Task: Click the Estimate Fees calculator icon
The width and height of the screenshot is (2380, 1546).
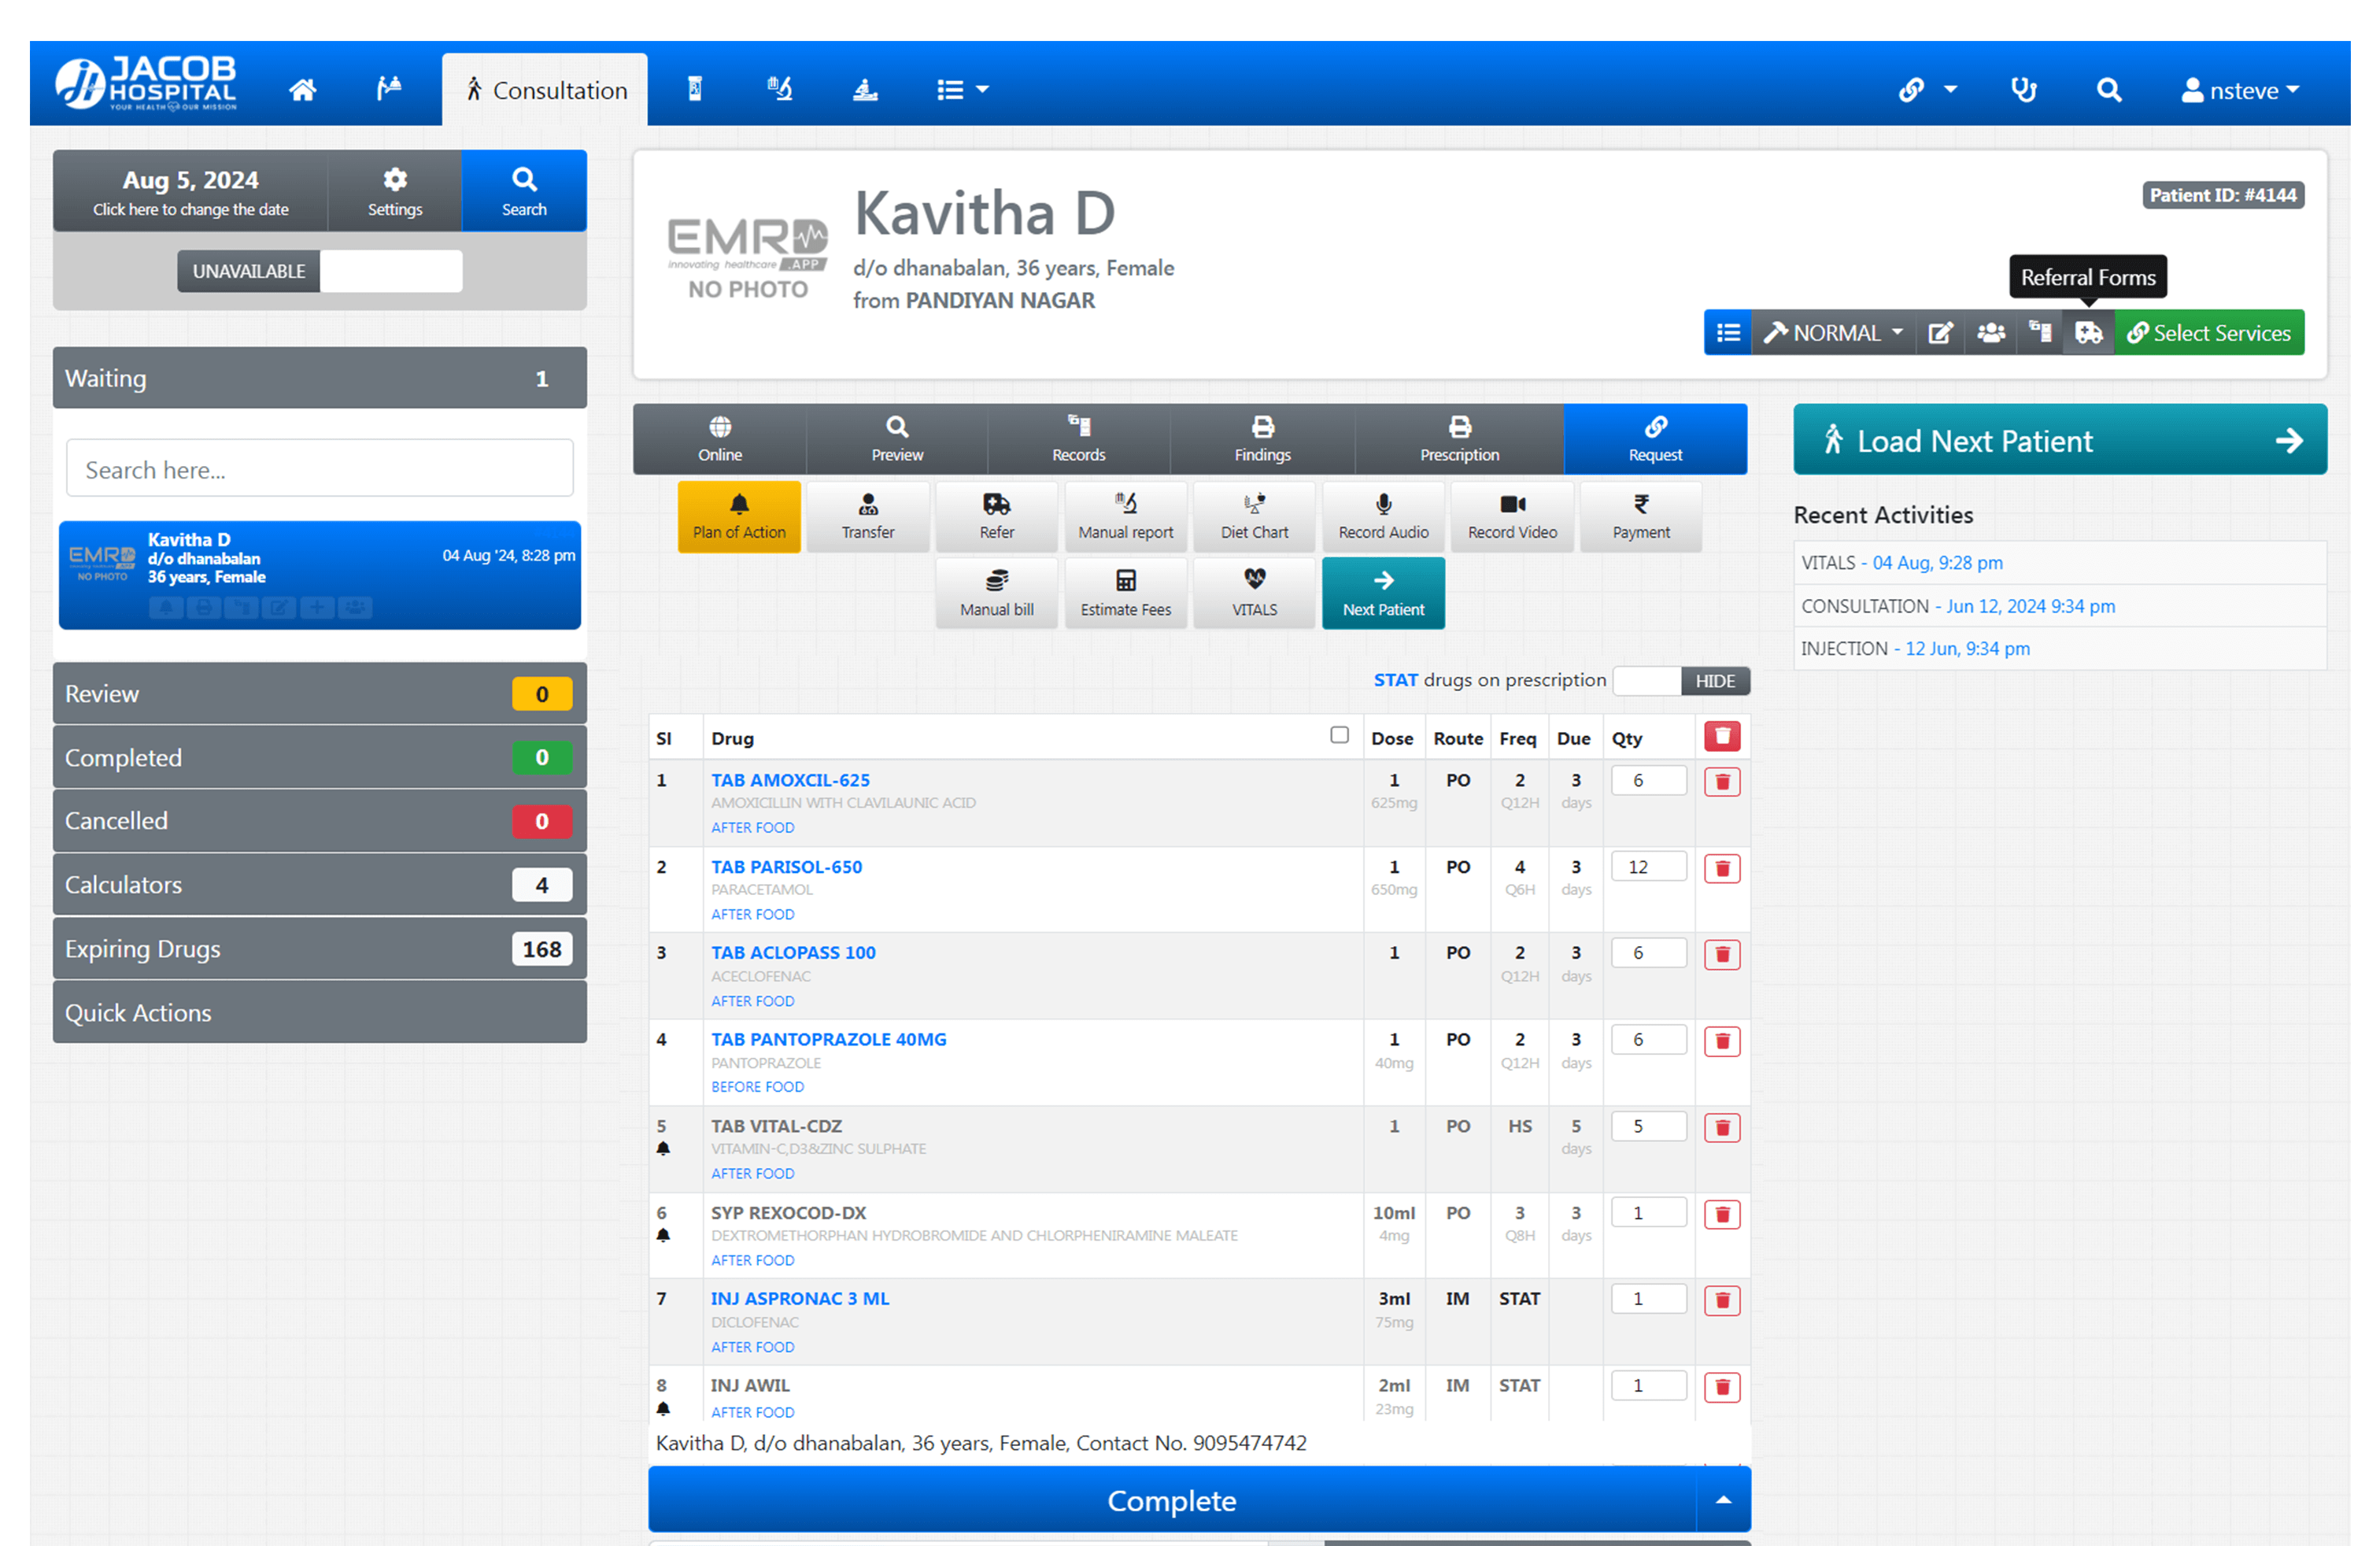Action: pos(1125,593)
